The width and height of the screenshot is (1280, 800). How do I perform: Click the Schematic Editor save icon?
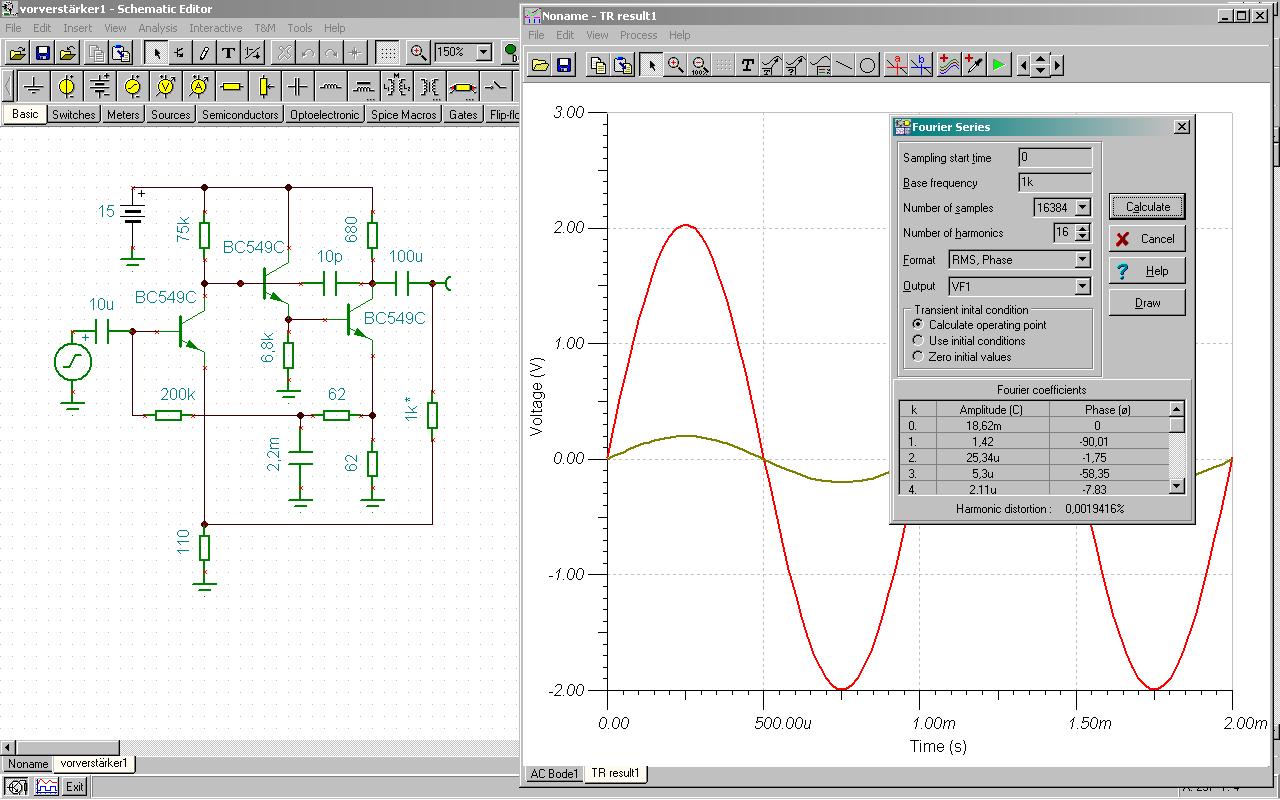pos(43,53)
